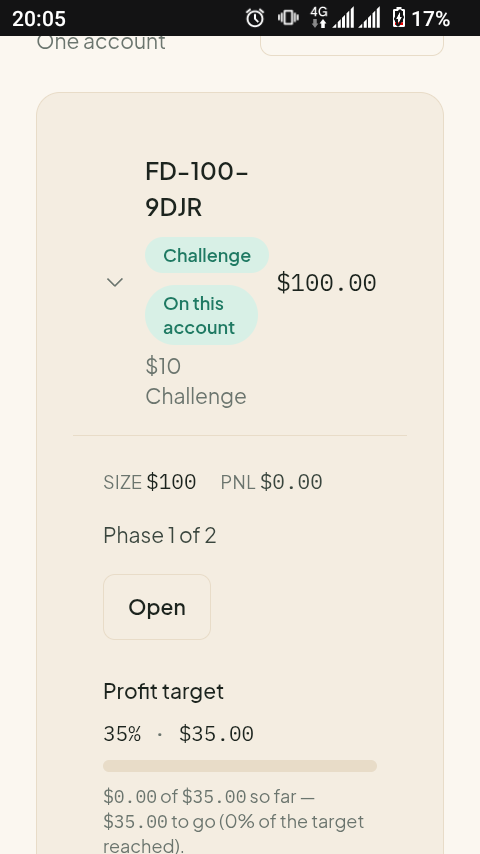Click the Profit target progress bar
This screenshot has height=854, width=480.
pos(240,766)
